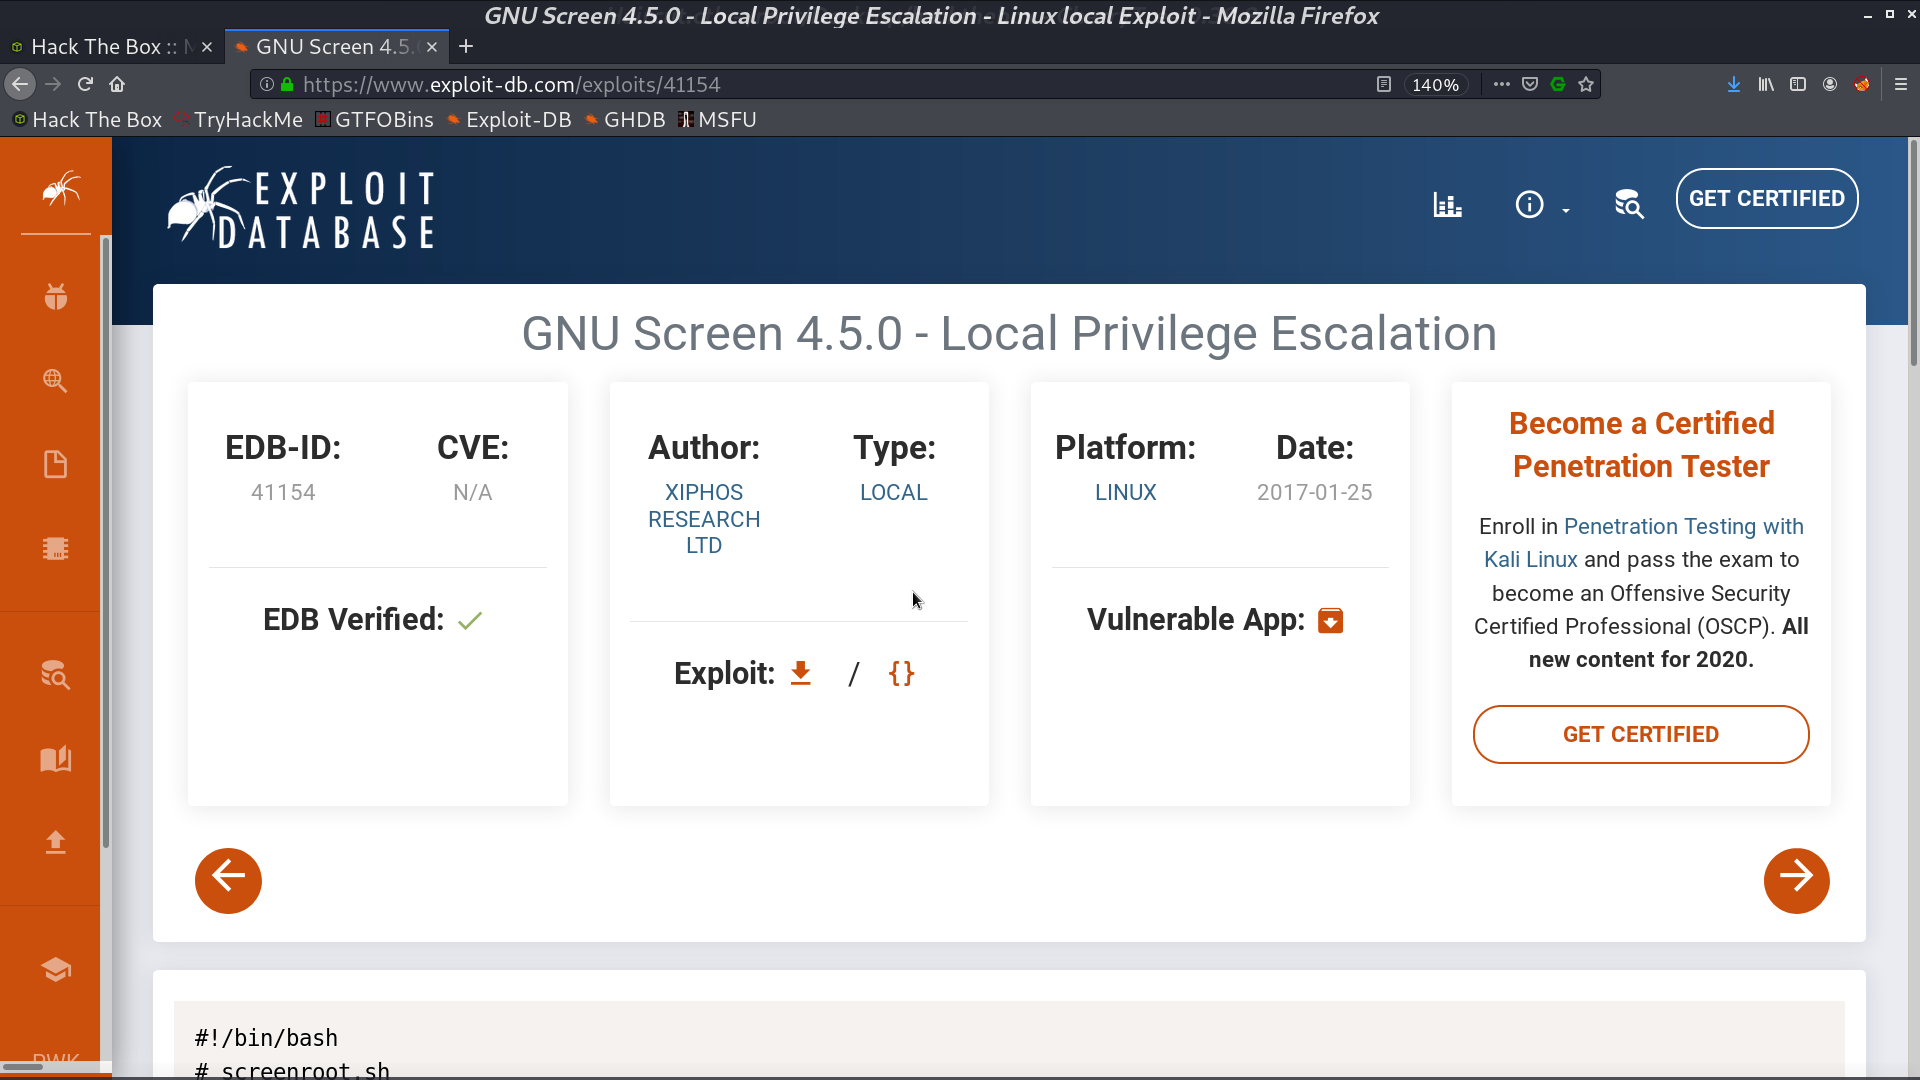Open the Submissions upload icon in sidebar
Image resolution: width=1920 pixels, height=1080 pixels.
(x=56, y=842)
